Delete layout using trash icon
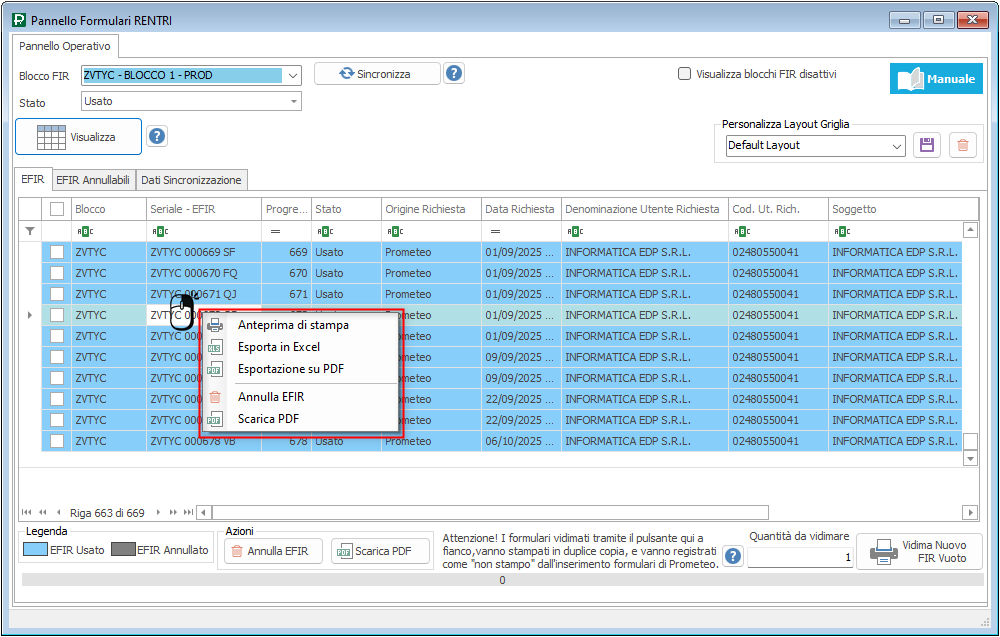This screenshot has width=1000, height=637. pyautogui.click(x=962, y=145)
